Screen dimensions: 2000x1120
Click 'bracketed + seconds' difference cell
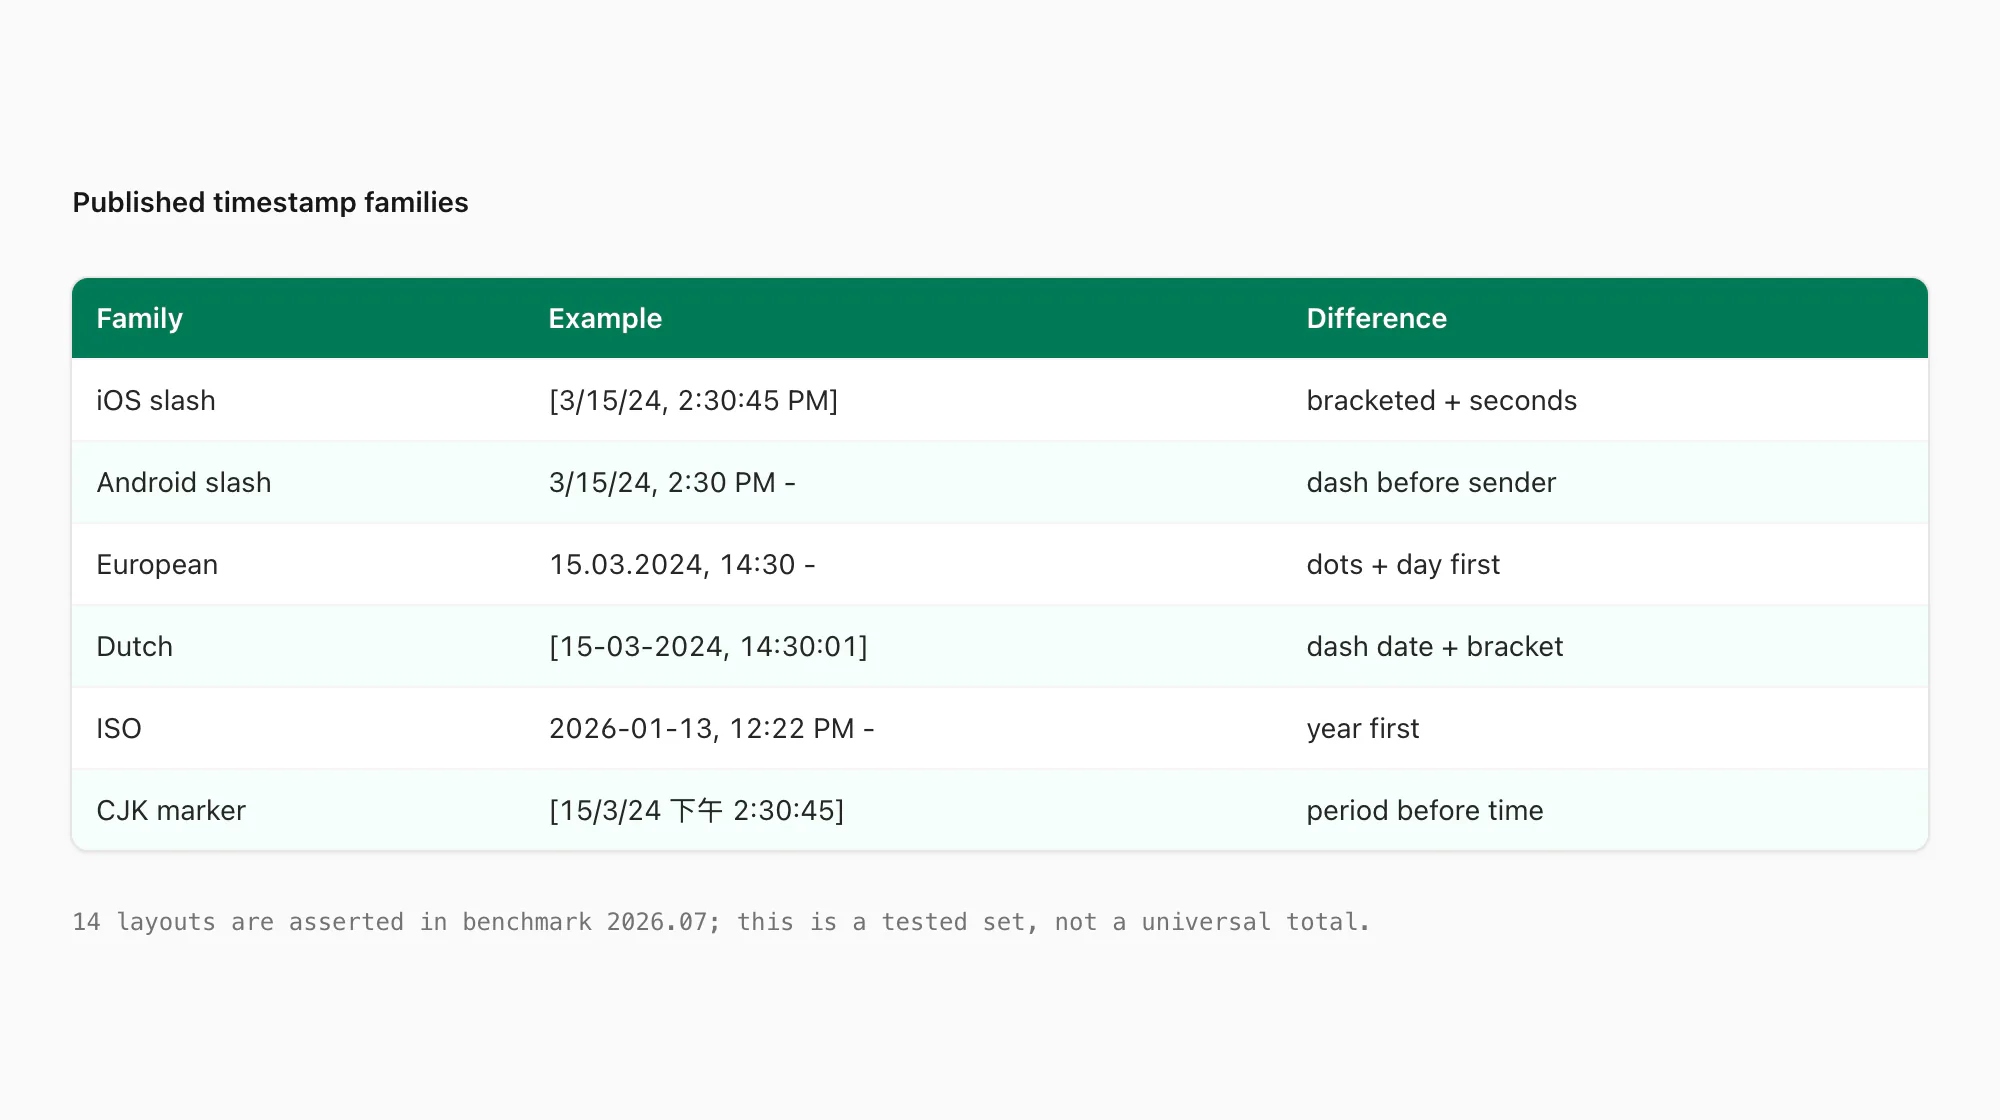[x=1441, y=400]
